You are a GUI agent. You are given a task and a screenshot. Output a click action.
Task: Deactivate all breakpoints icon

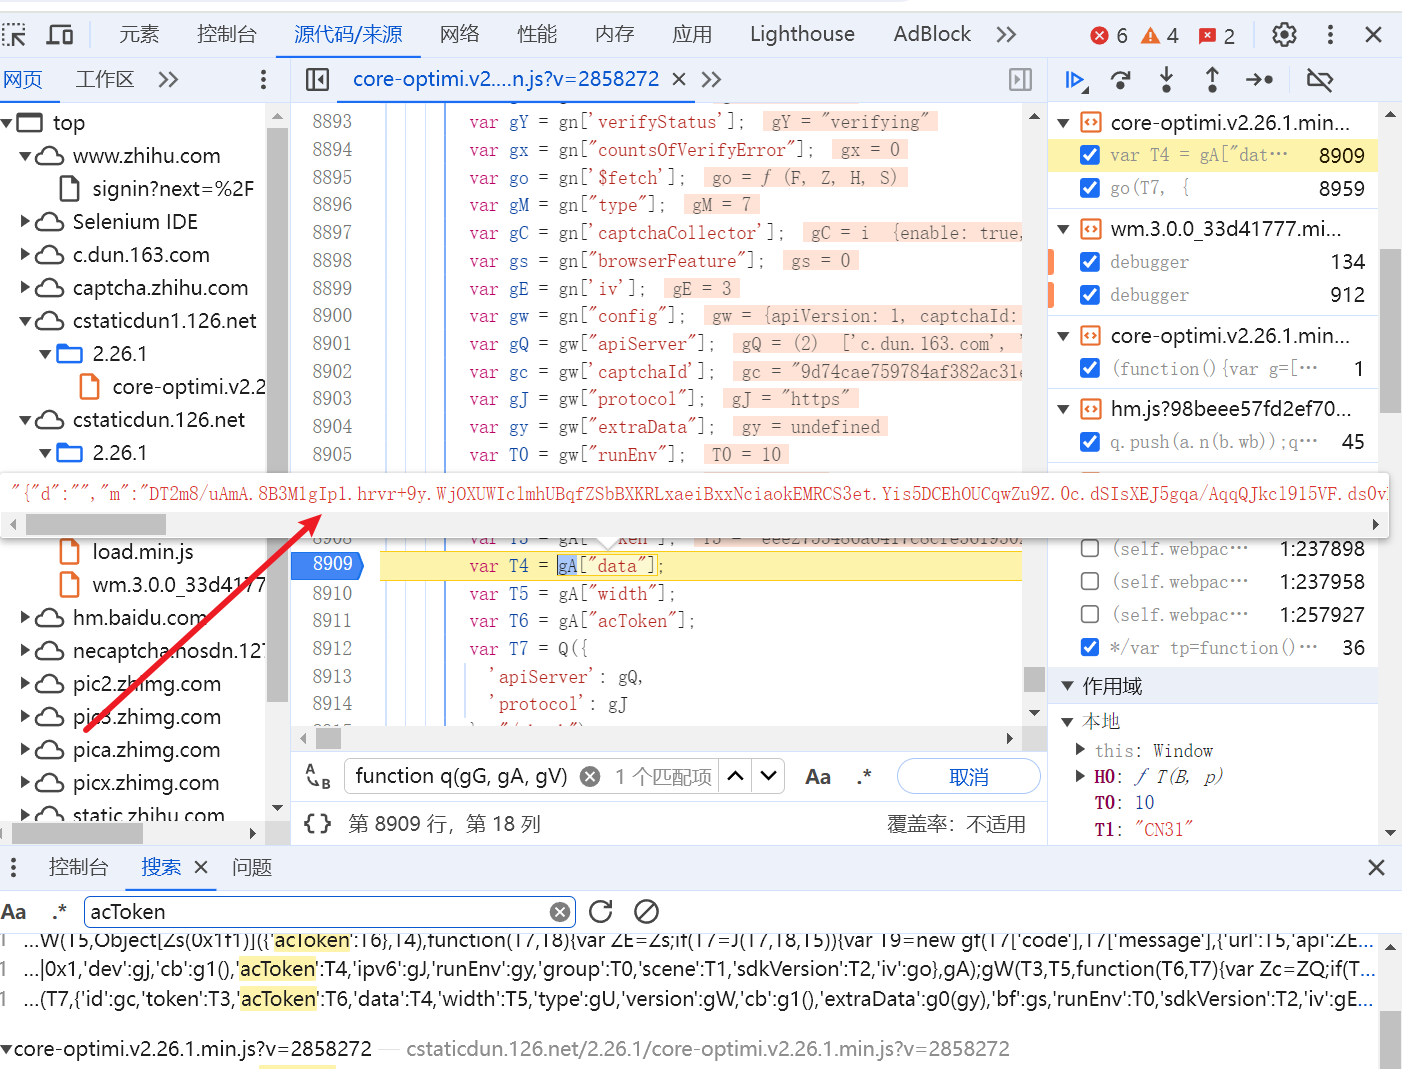(1320, 80)
